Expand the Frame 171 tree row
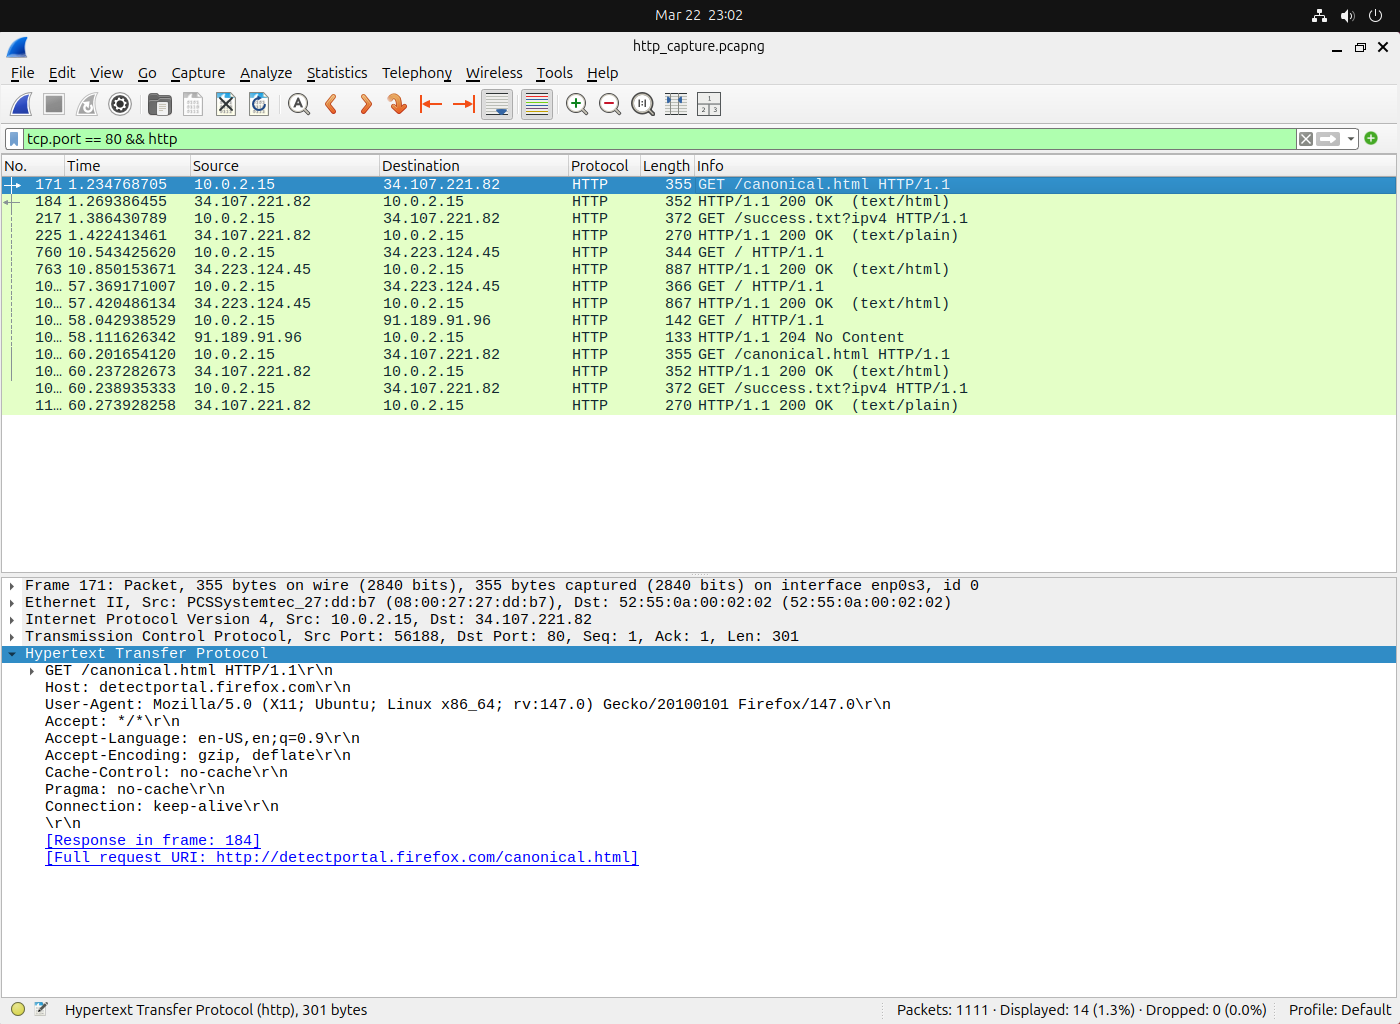 pyautogui.click(x=12, y=586)
